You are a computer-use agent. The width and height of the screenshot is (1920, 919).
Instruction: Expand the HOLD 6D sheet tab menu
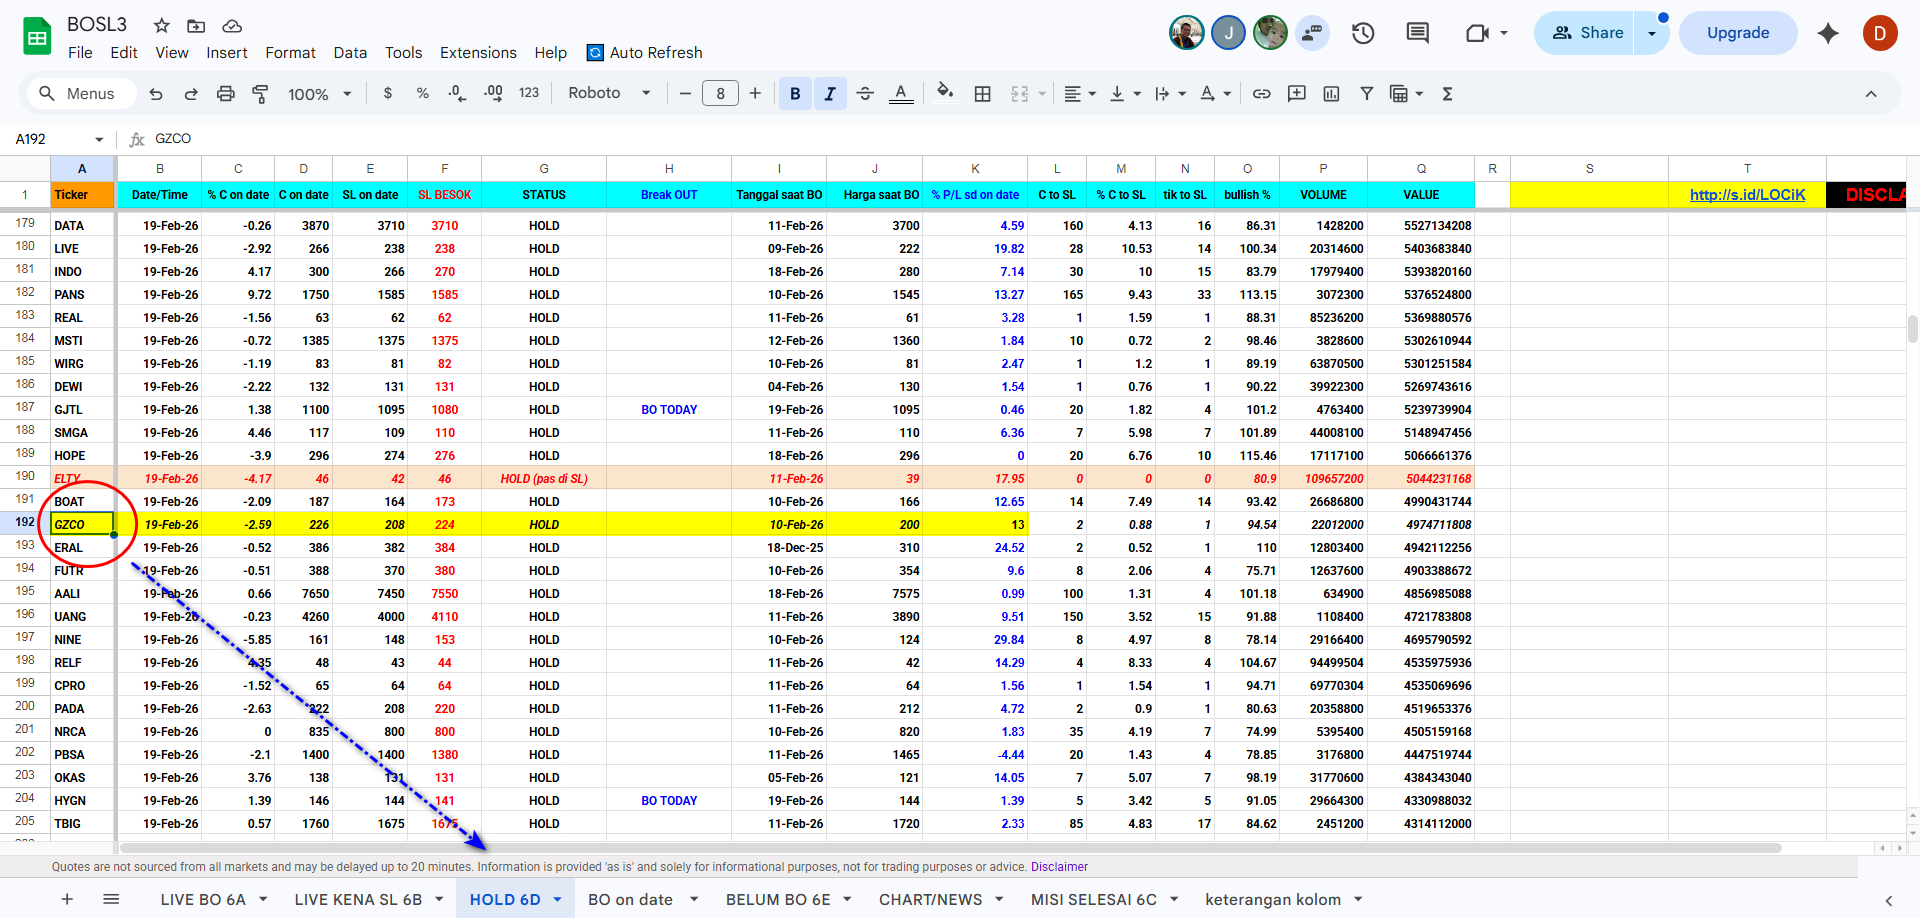pos(558,900)
